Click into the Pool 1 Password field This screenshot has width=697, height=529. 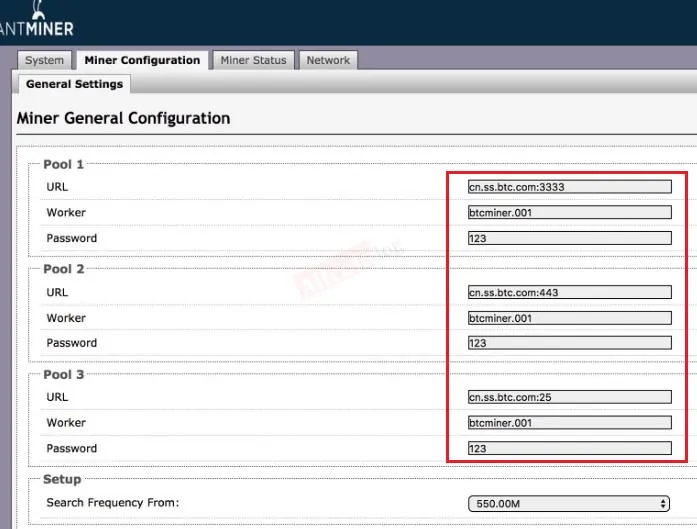[569, 238]
